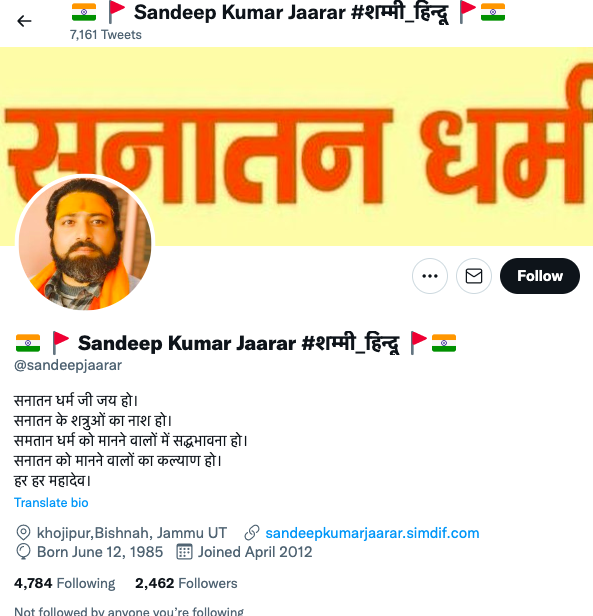Click the @sandeepjaarar handle
The image size is (593, 616).
pos(68,365)
